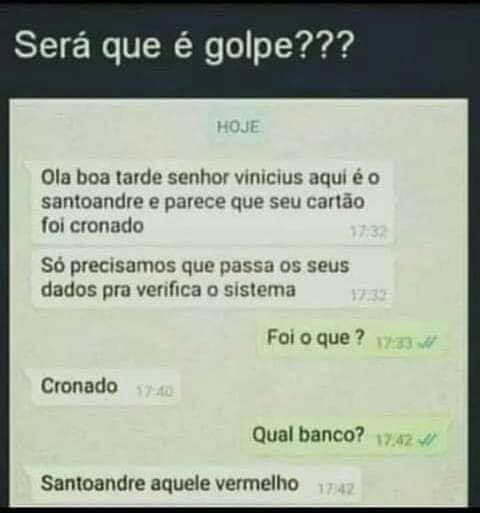The height and width of the screenshot is (513, 480).
Task: Tap the 'Santoandre aquele vermelho' message
Action: click(x=196, y=485)
